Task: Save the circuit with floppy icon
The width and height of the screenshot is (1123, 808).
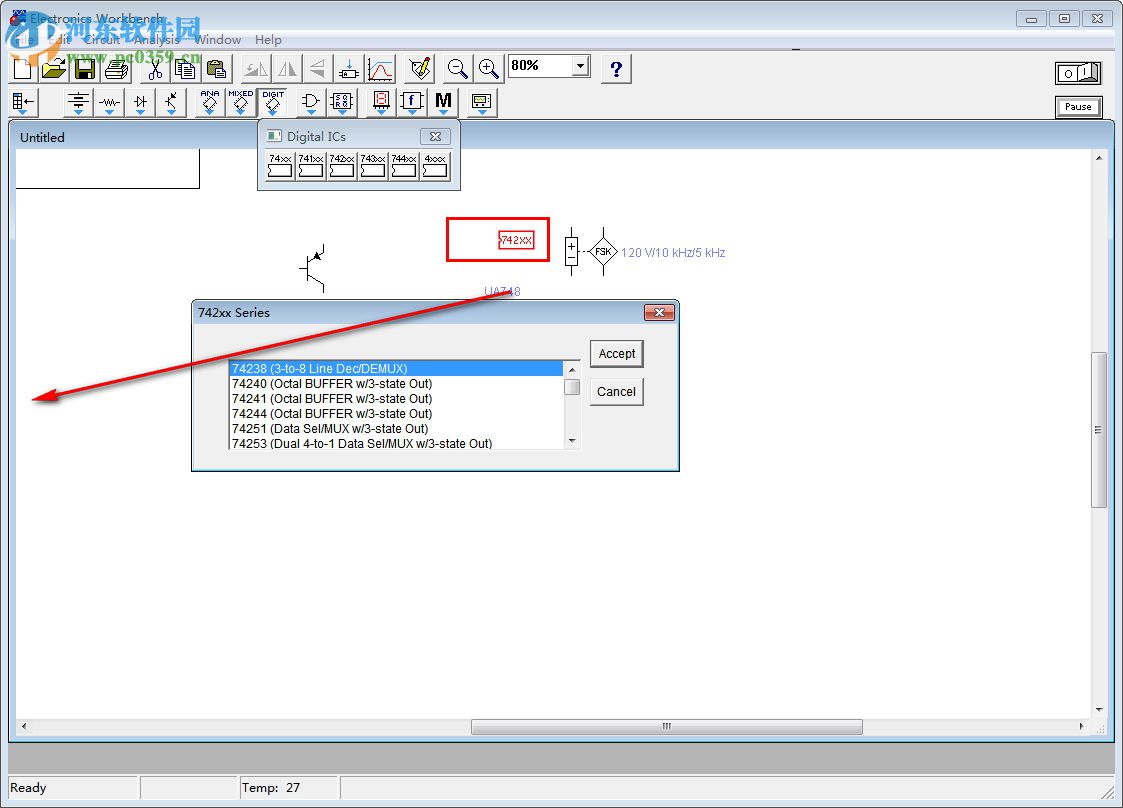Action: click(85, 69)
